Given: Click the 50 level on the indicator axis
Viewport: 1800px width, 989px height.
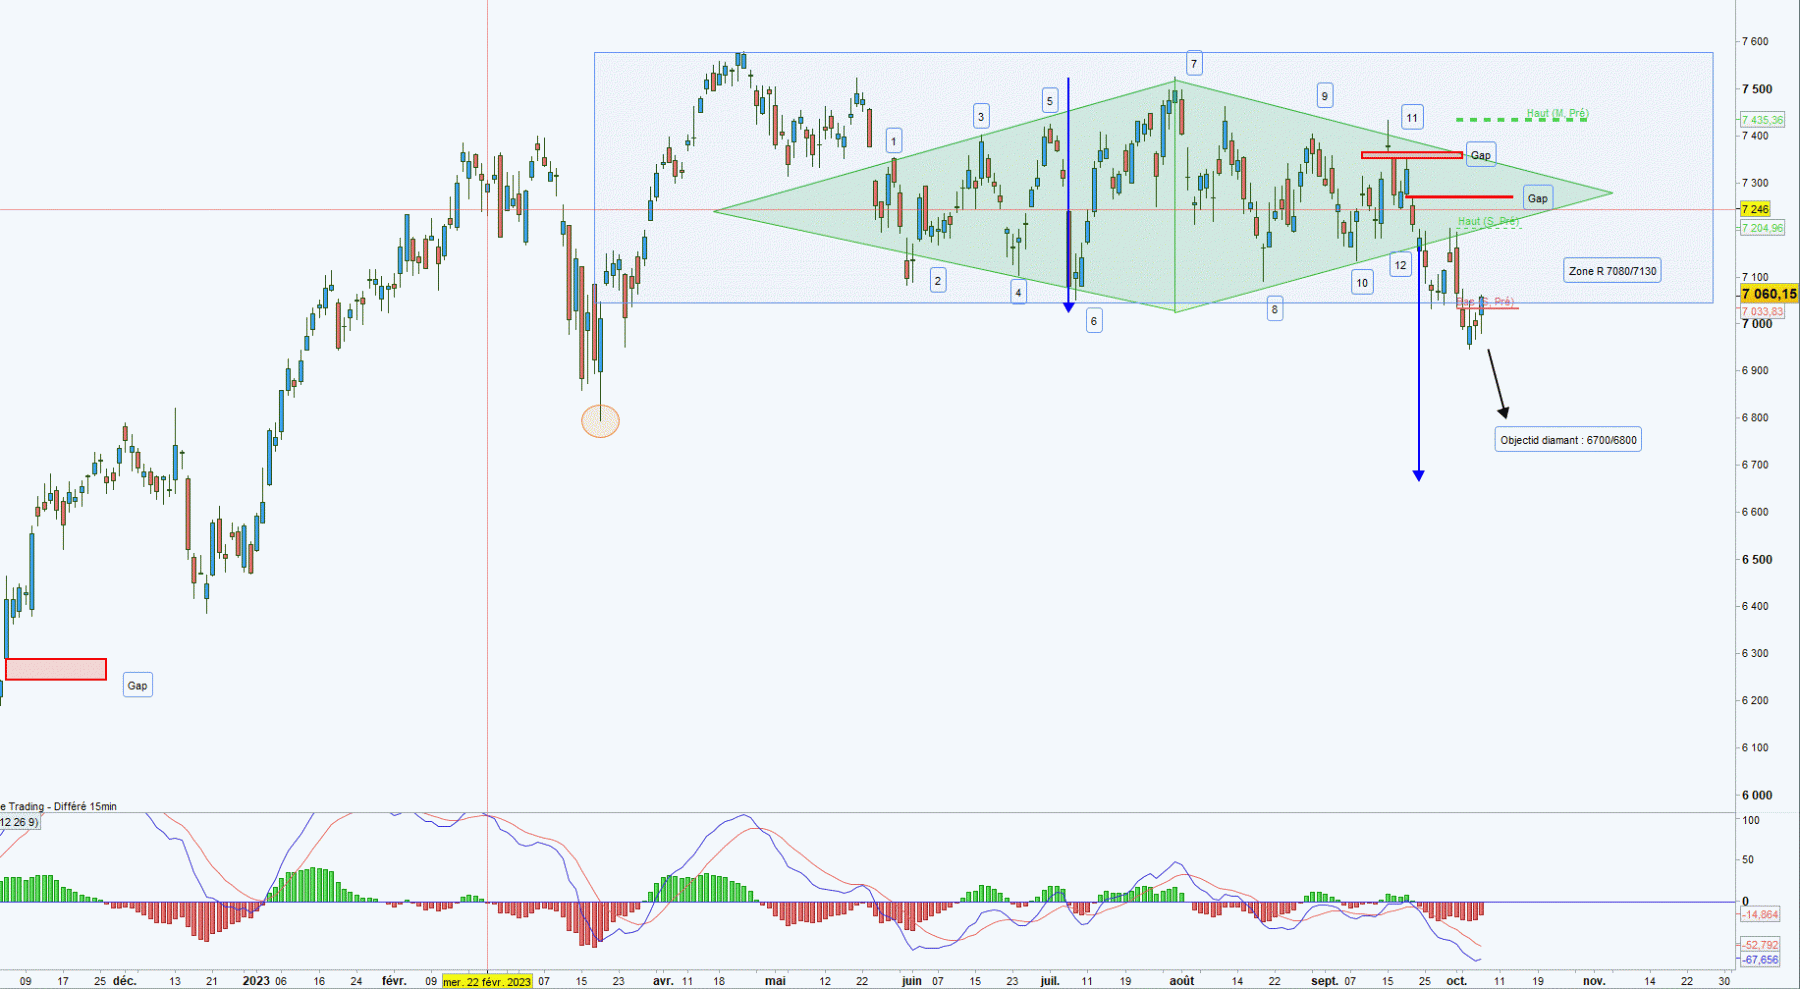Looking at the screenshot, I should (1748, 860).
